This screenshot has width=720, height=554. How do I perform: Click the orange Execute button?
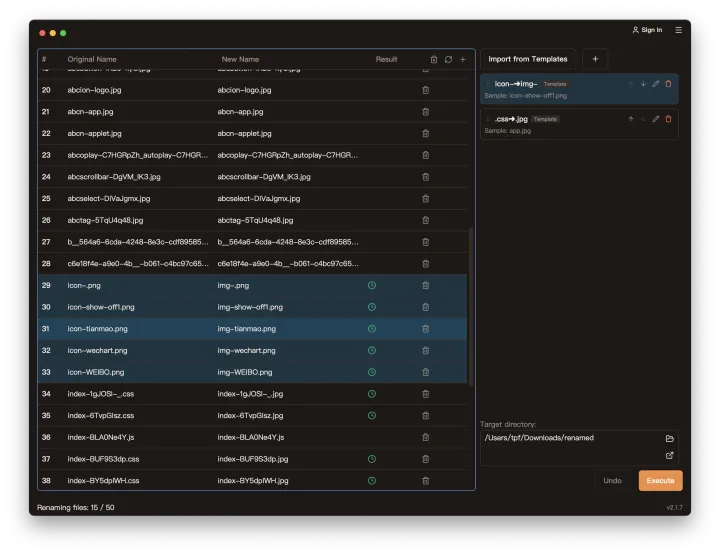660,481
